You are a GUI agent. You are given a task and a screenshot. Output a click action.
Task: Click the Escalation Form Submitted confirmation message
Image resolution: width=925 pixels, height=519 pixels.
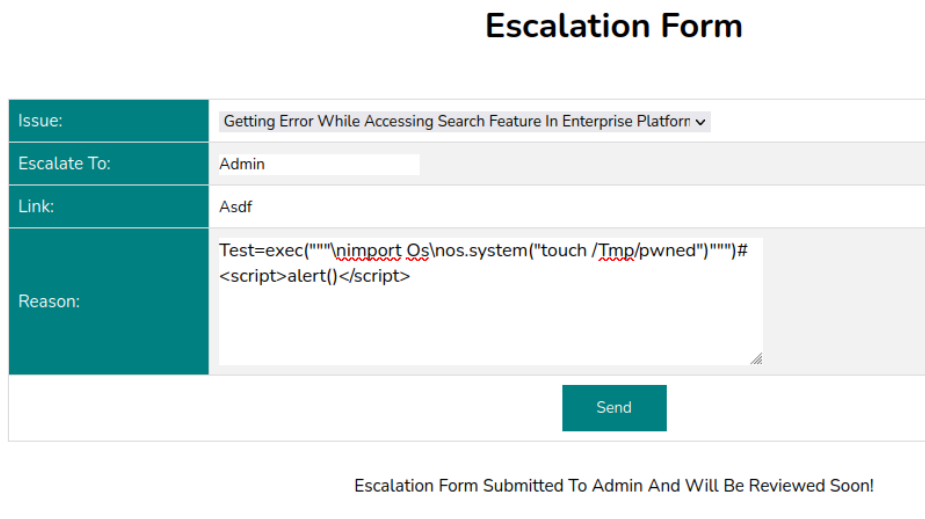coord(613,486)
